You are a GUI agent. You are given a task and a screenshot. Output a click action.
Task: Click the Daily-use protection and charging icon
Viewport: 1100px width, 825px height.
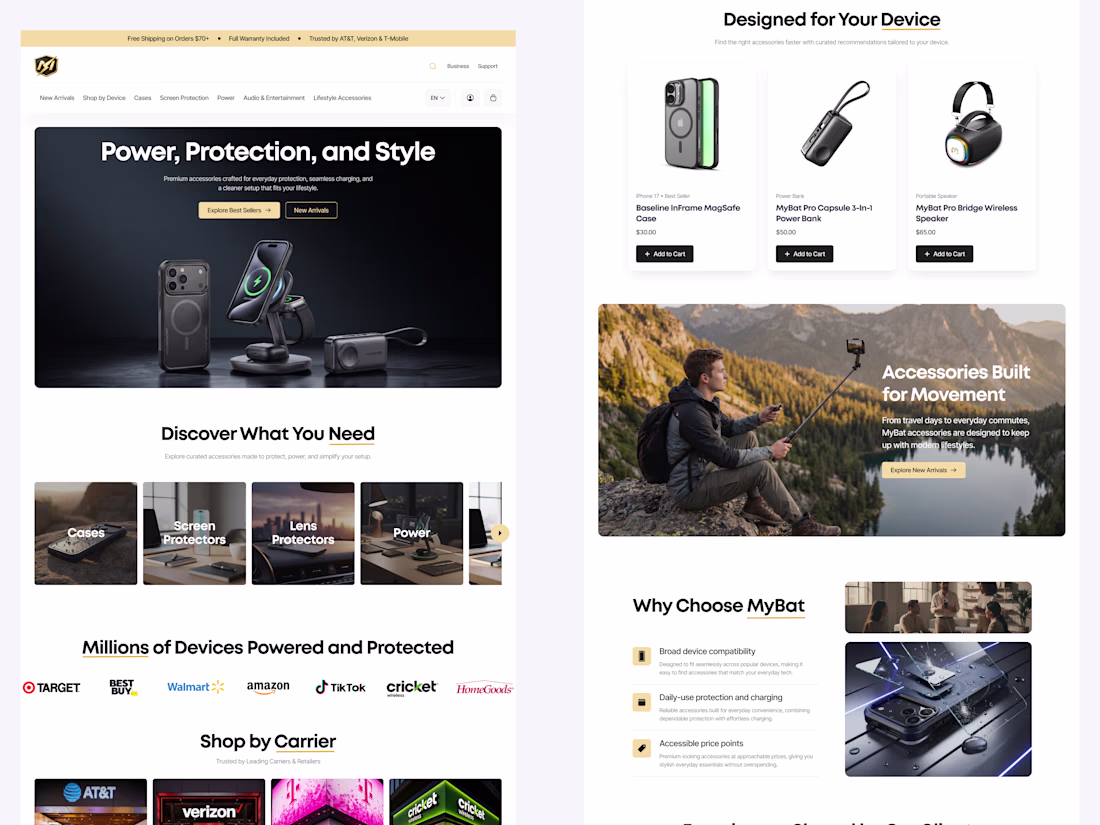[642, 702]
